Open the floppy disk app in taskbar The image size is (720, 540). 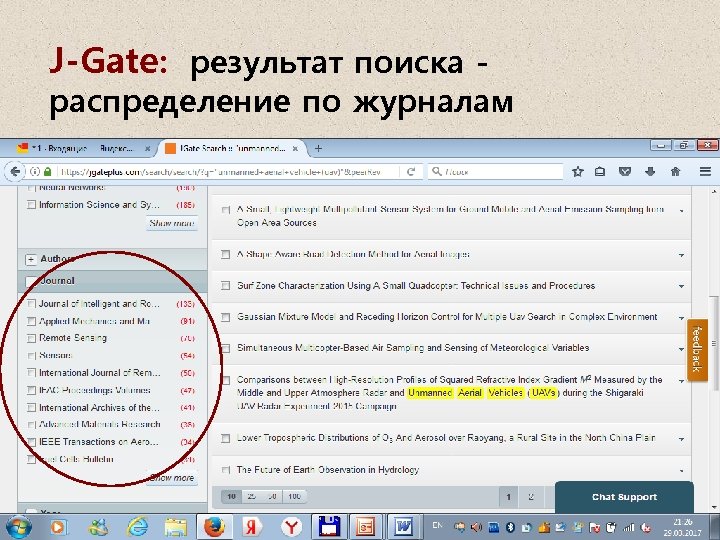tap(329, 527)
